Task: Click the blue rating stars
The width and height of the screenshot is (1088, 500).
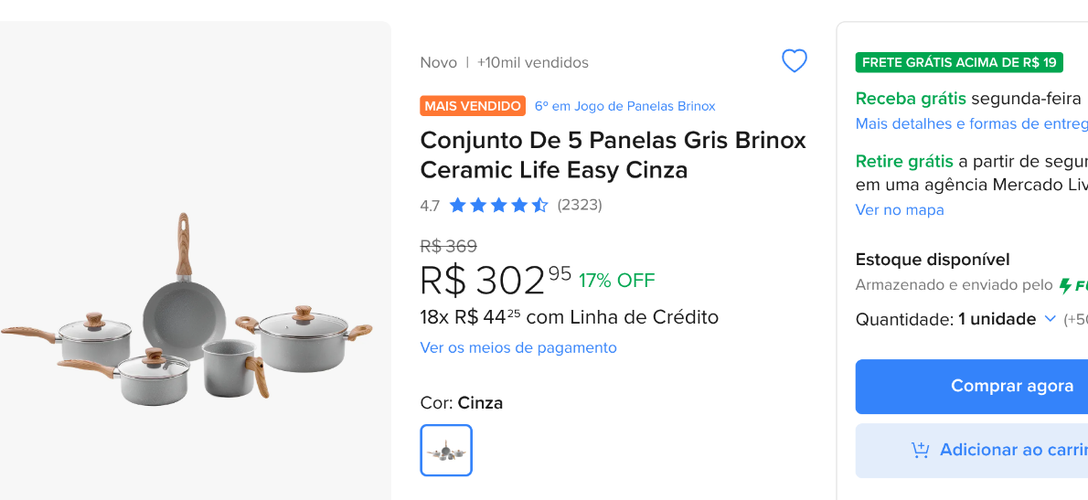Action: coord(498,205)
